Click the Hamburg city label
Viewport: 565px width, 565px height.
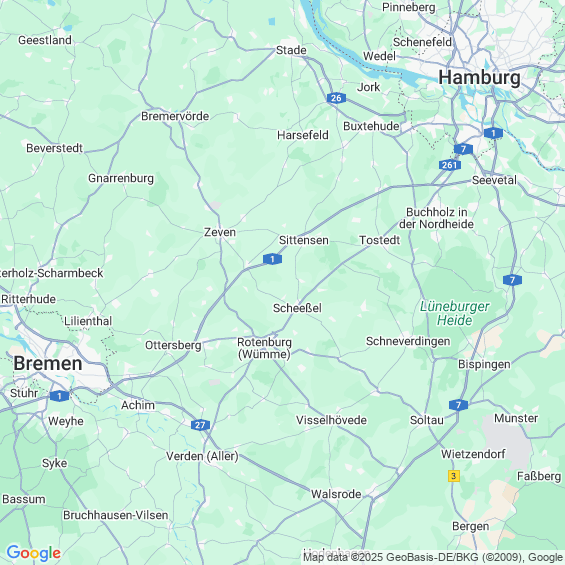click(x=479, y=78)
